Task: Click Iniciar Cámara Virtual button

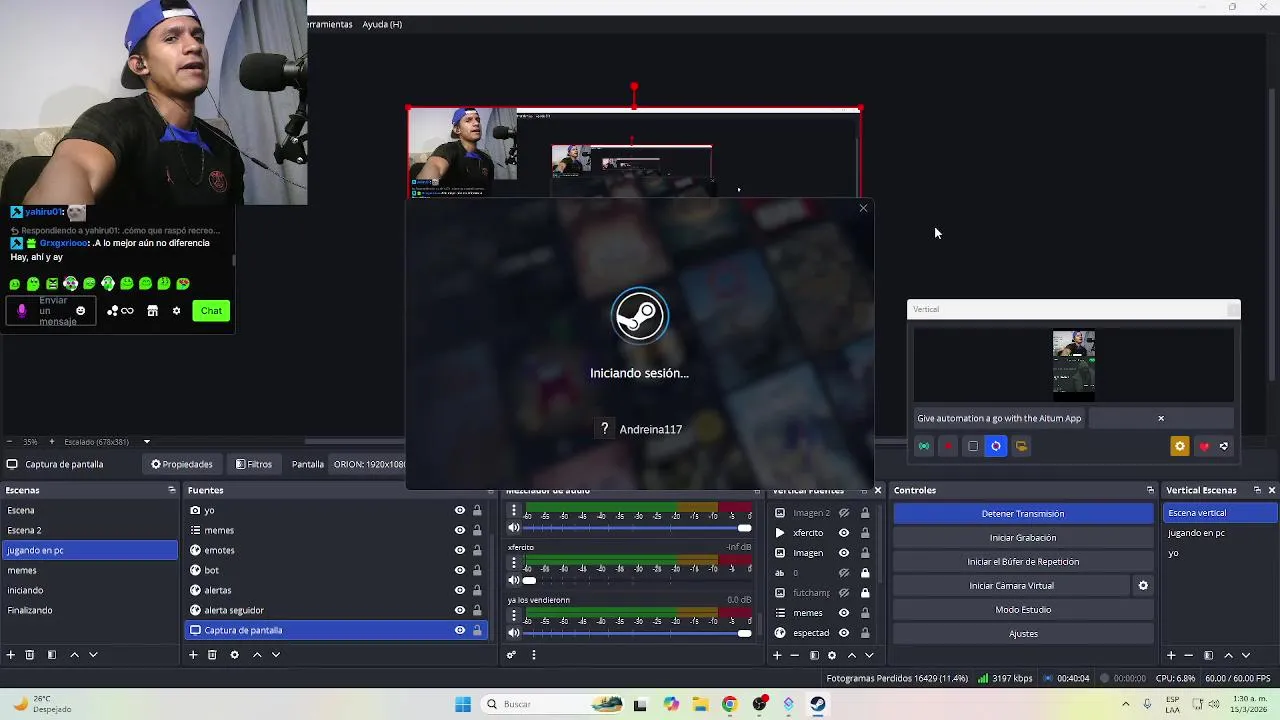Action: point(1011,586)
